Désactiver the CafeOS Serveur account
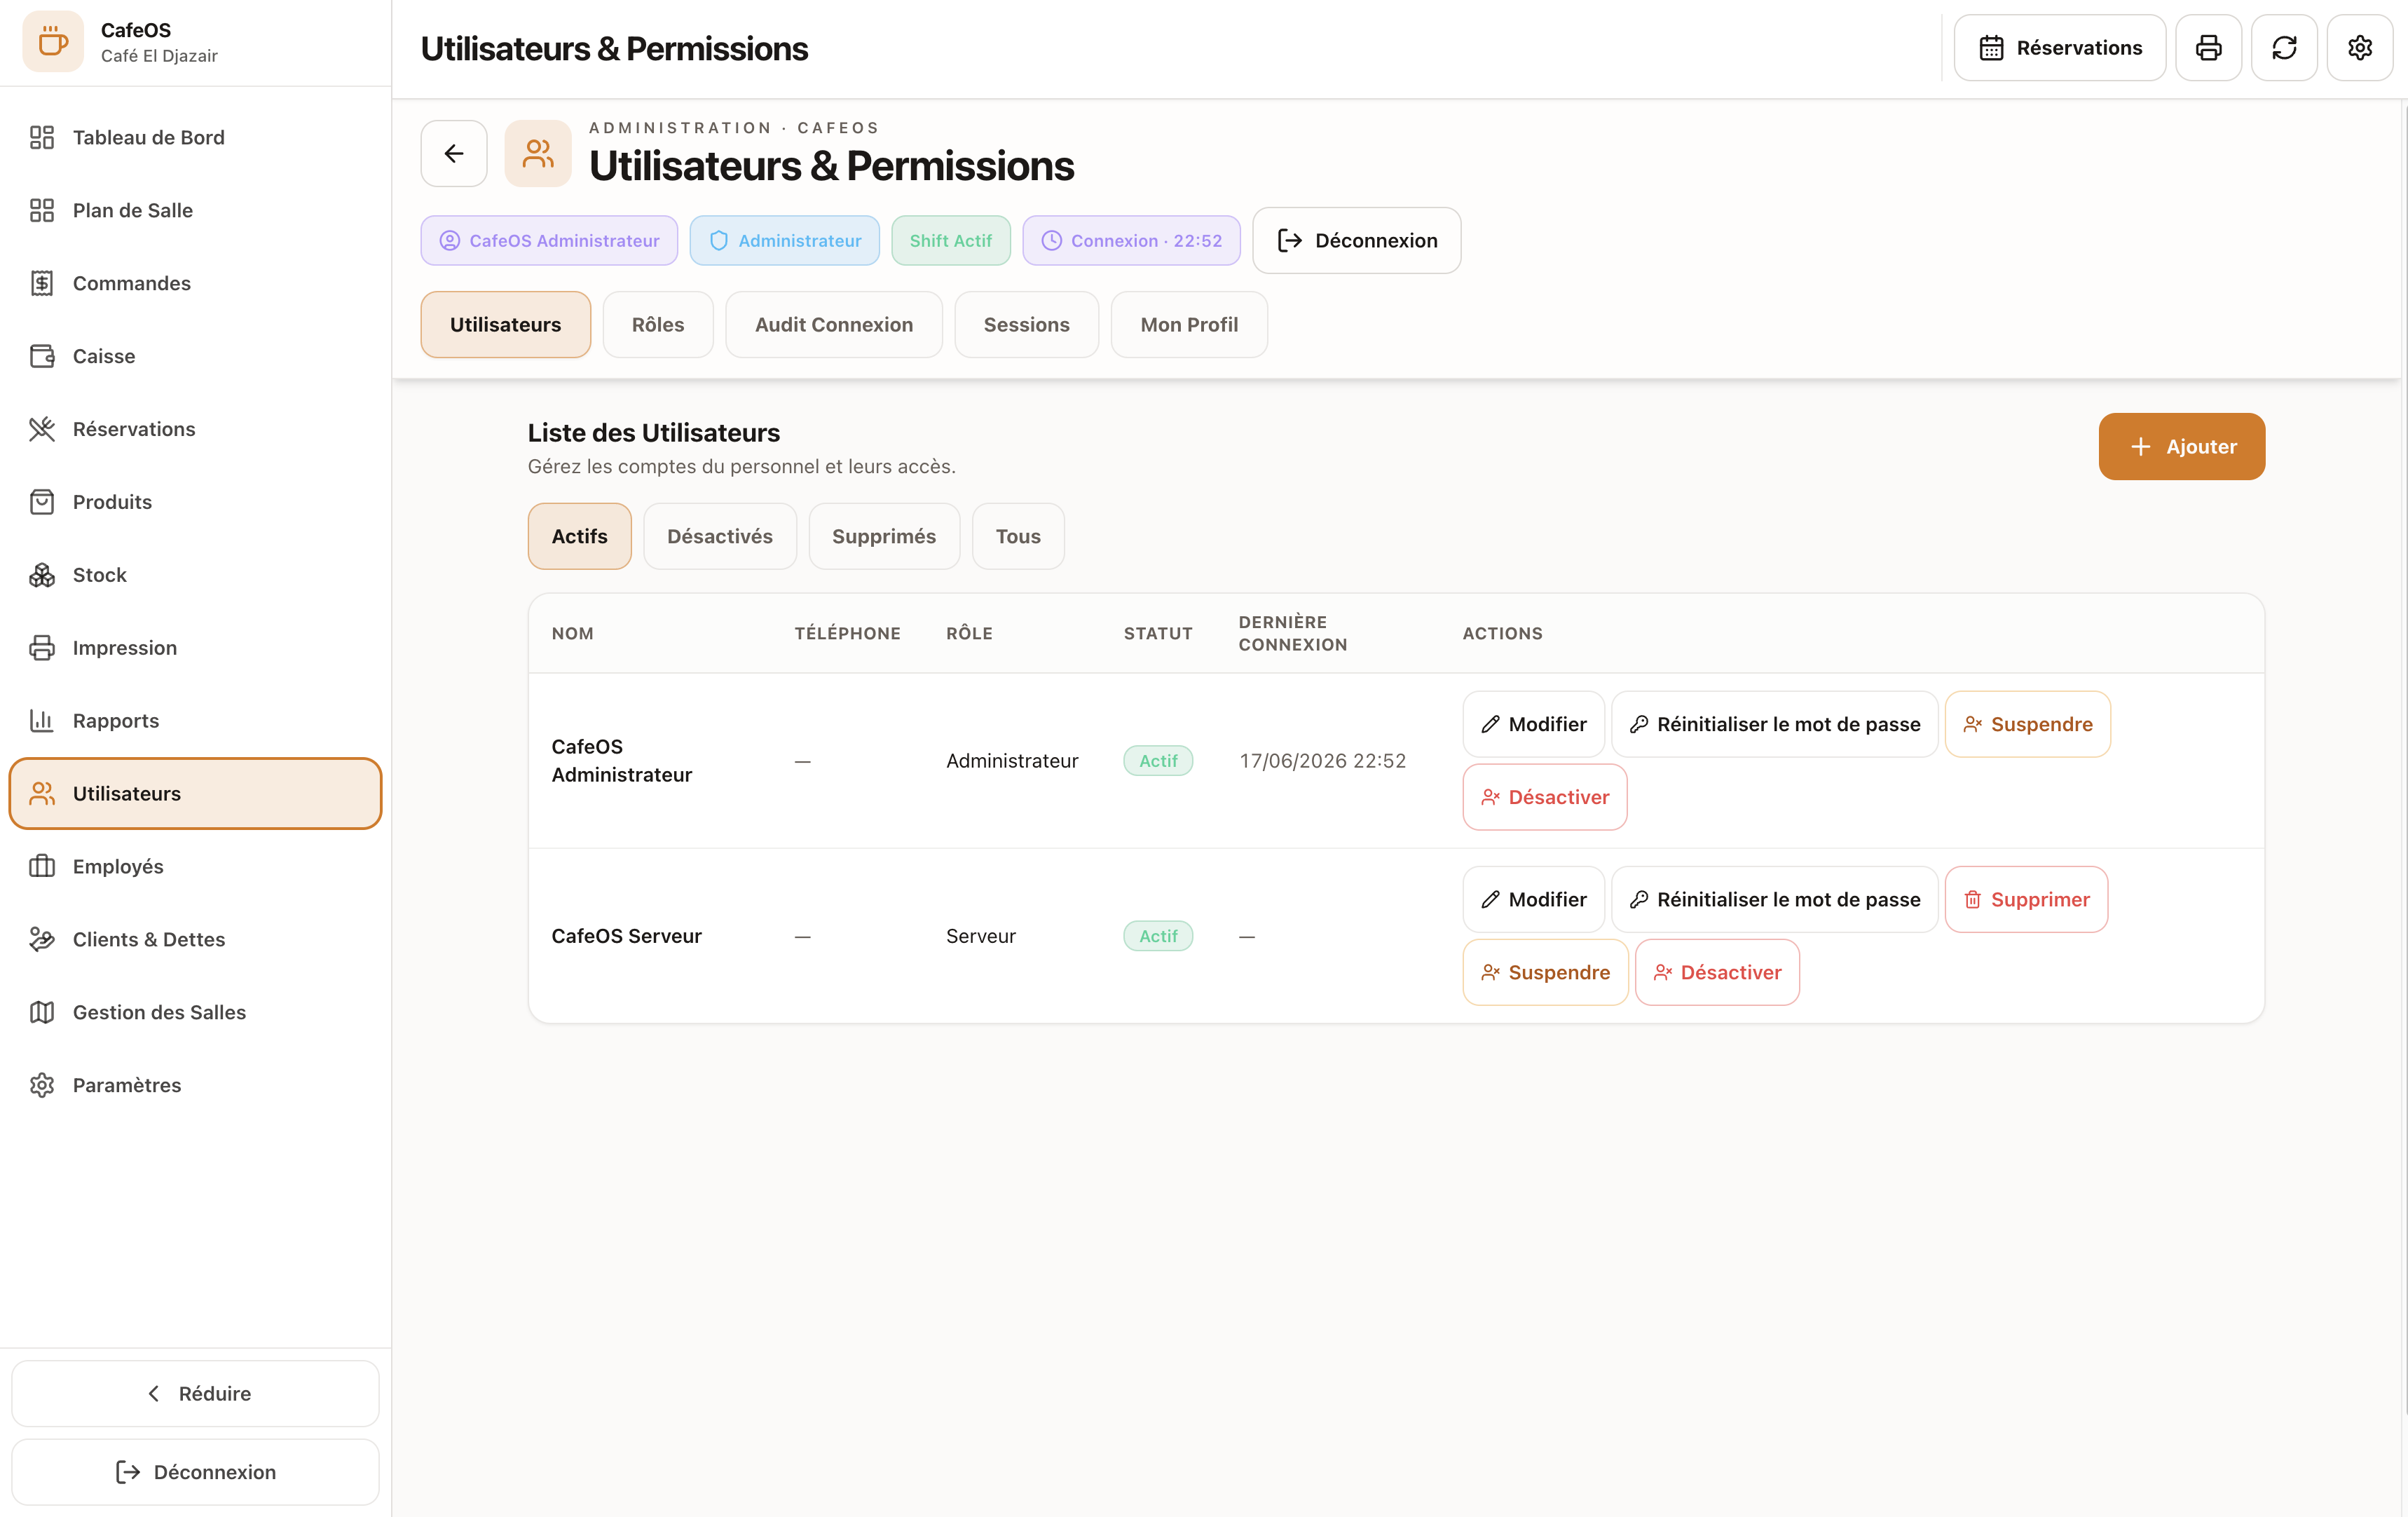The width and height of the screenshot is (2408, 1517). 1718,973
